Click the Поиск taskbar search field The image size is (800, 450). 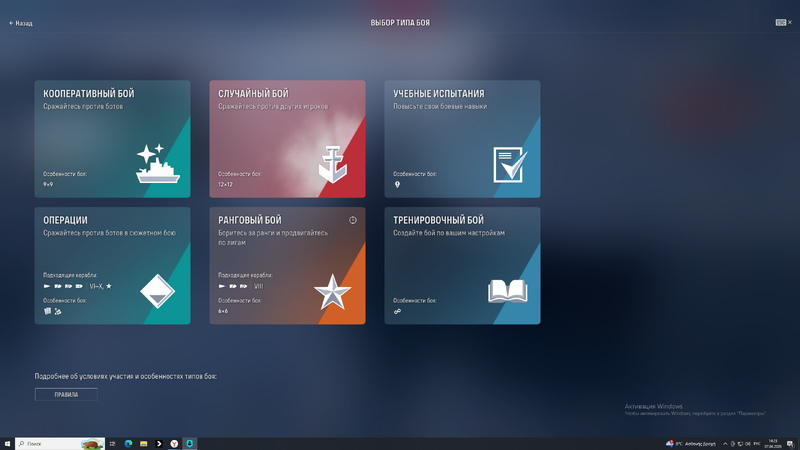pyautogui.click(x=60, y=444)
